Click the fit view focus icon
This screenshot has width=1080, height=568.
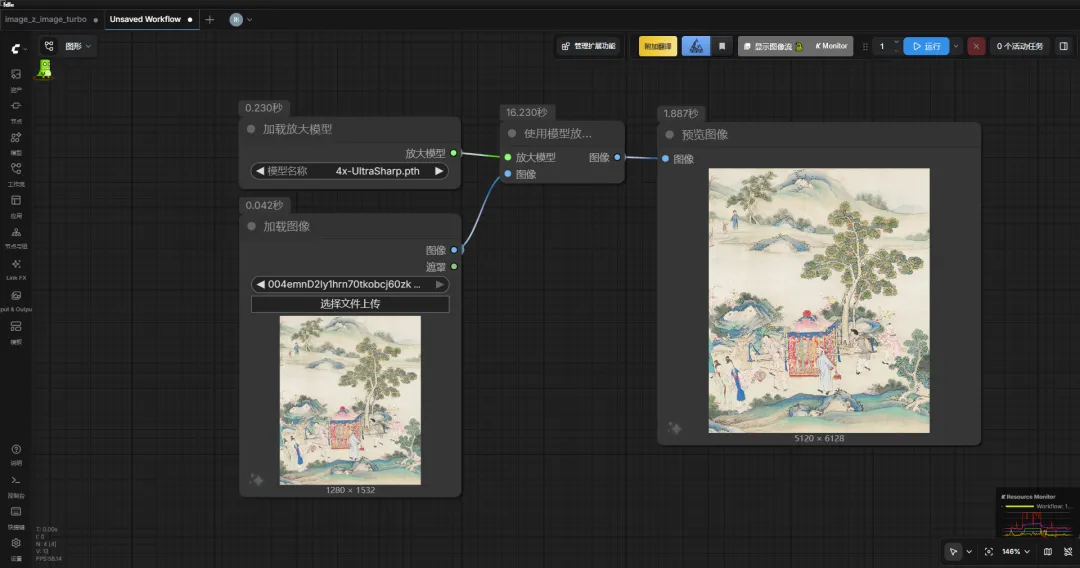988,551
